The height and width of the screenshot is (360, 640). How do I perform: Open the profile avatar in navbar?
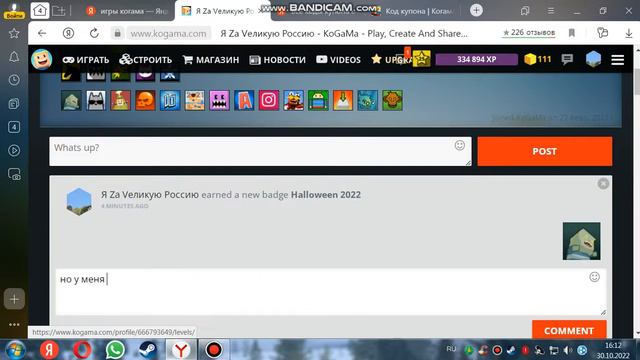593,59
